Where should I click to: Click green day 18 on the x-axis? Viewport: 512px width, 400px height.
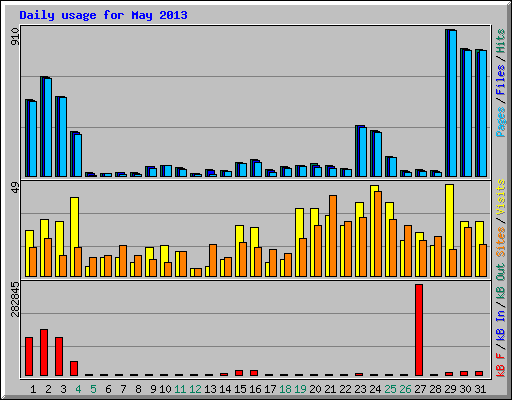pyautogui.click(x=285, y=389)
